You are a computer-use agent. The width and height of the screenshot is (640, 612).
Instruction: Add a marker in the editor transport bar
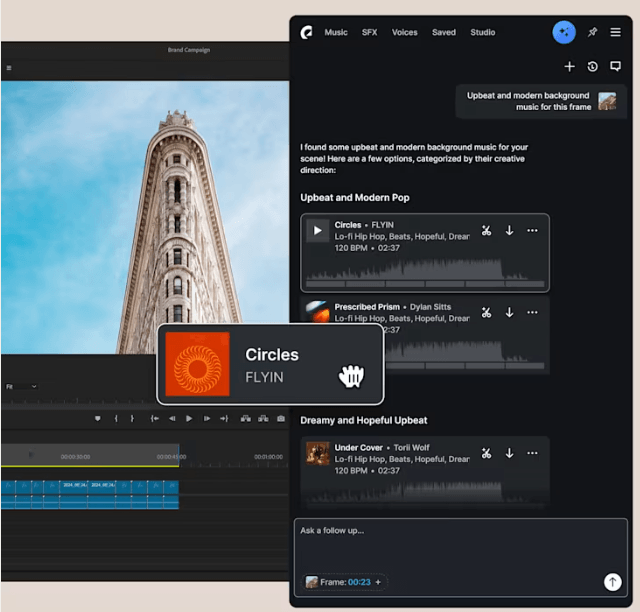[x=98, y=418]
